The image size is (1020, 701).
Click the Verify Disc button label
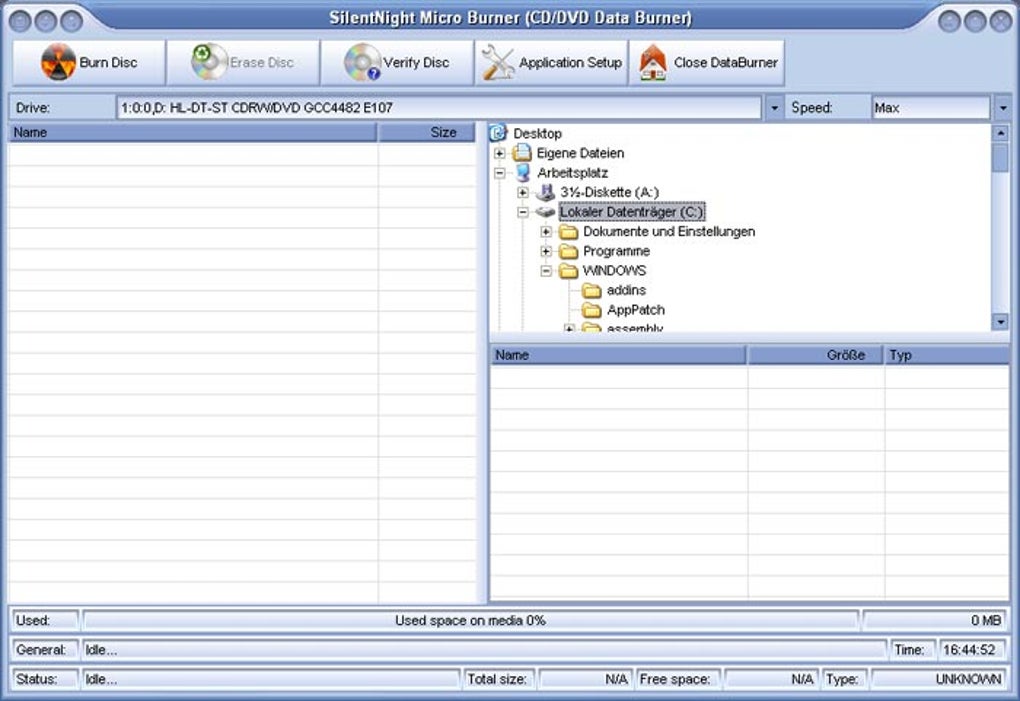tap(416, 62)
